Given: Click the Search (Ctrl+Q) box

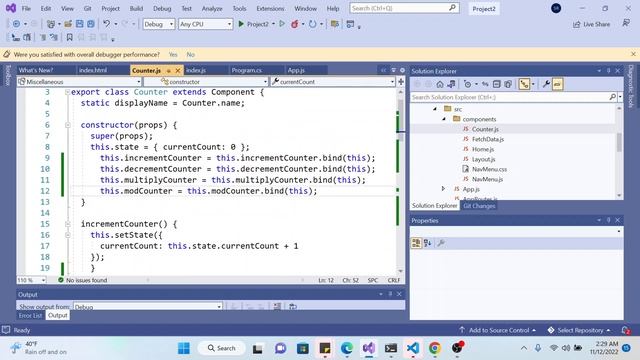Looking at the screenshot, I should pyautogui.click(x=404, y=8).
